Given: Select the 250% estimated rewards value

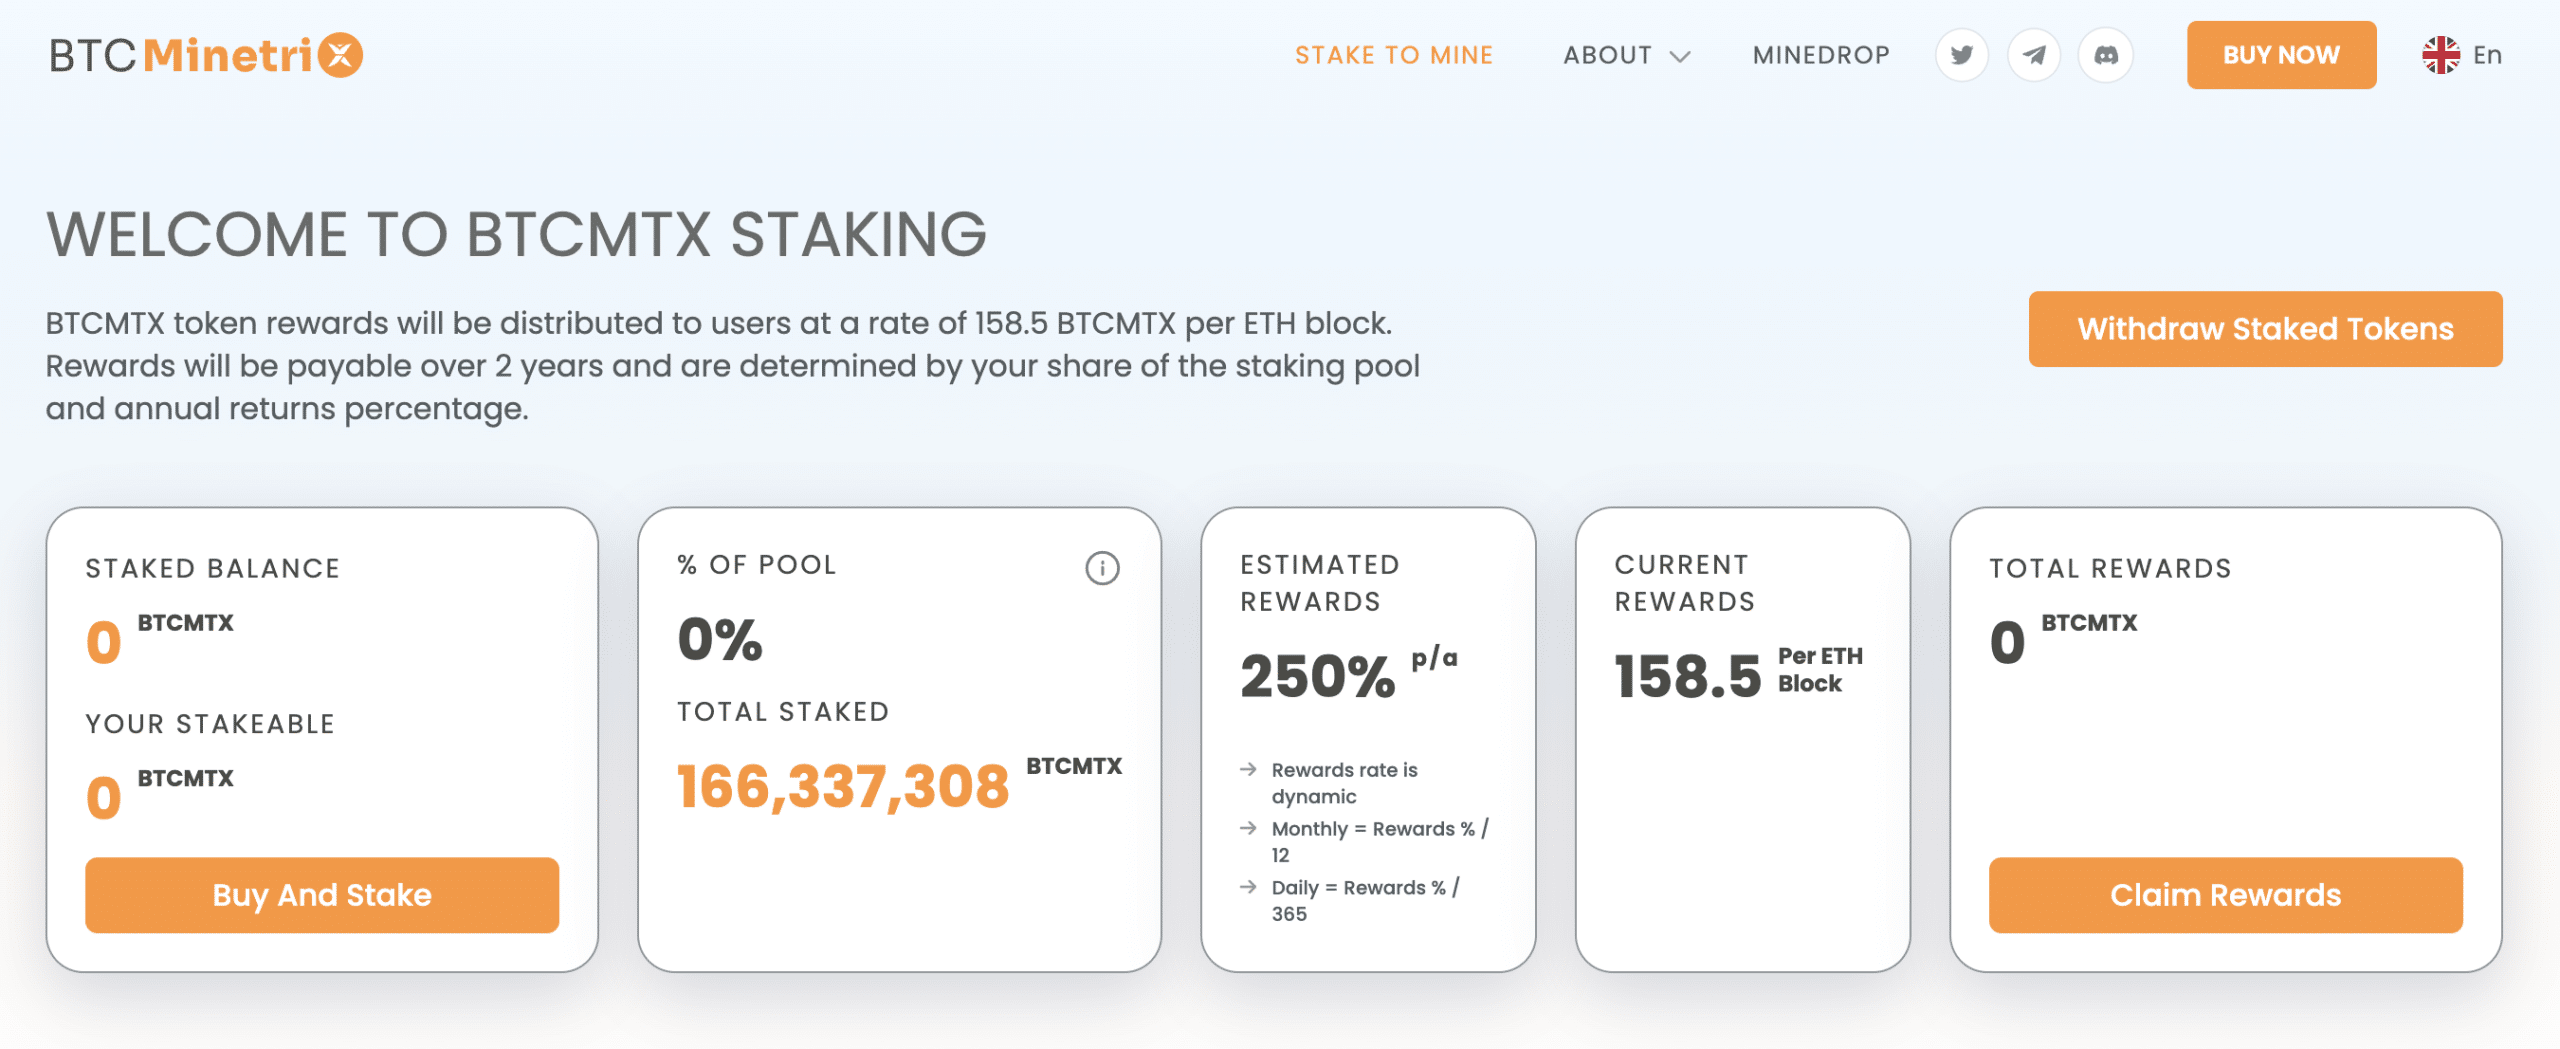Looking at the screenshot, I should pos(1317,677).
